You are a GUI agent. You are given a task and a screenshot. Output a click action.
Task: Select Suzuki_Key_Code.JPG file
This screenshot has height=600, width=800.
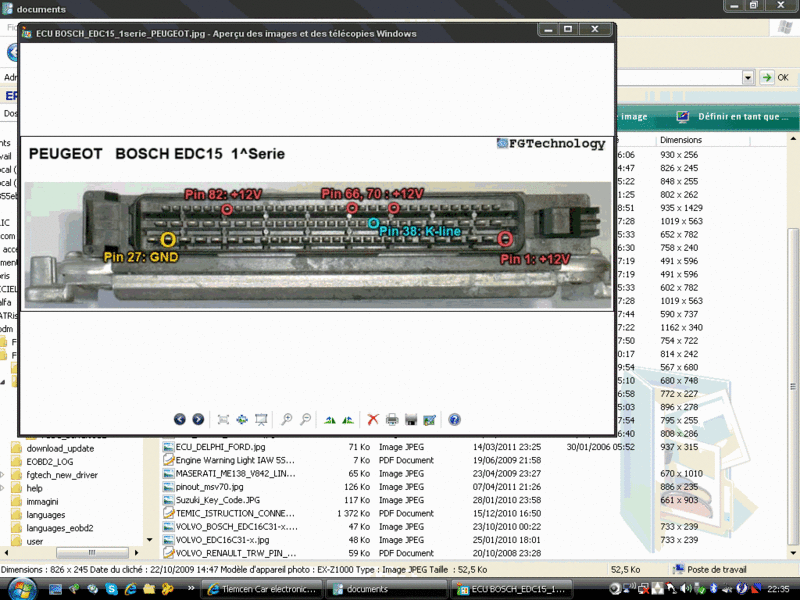(218, 500)
